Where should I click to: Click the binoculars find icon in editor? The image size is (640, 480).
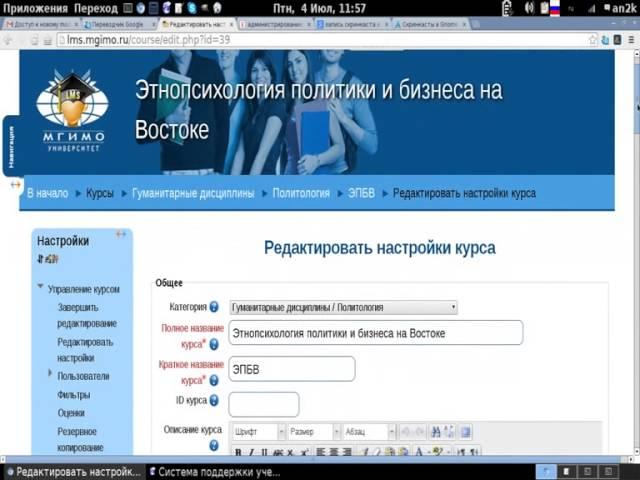436,432
